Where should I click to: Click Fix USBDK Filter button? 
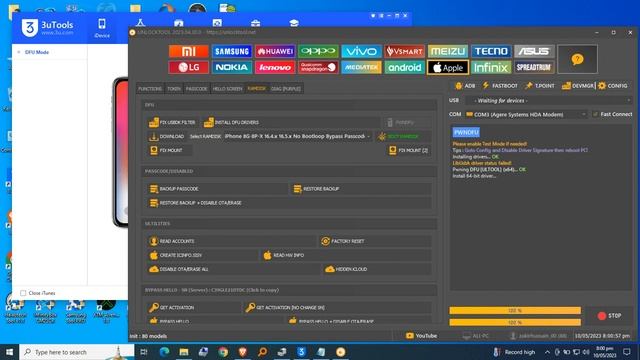click(x=172, y=122)
